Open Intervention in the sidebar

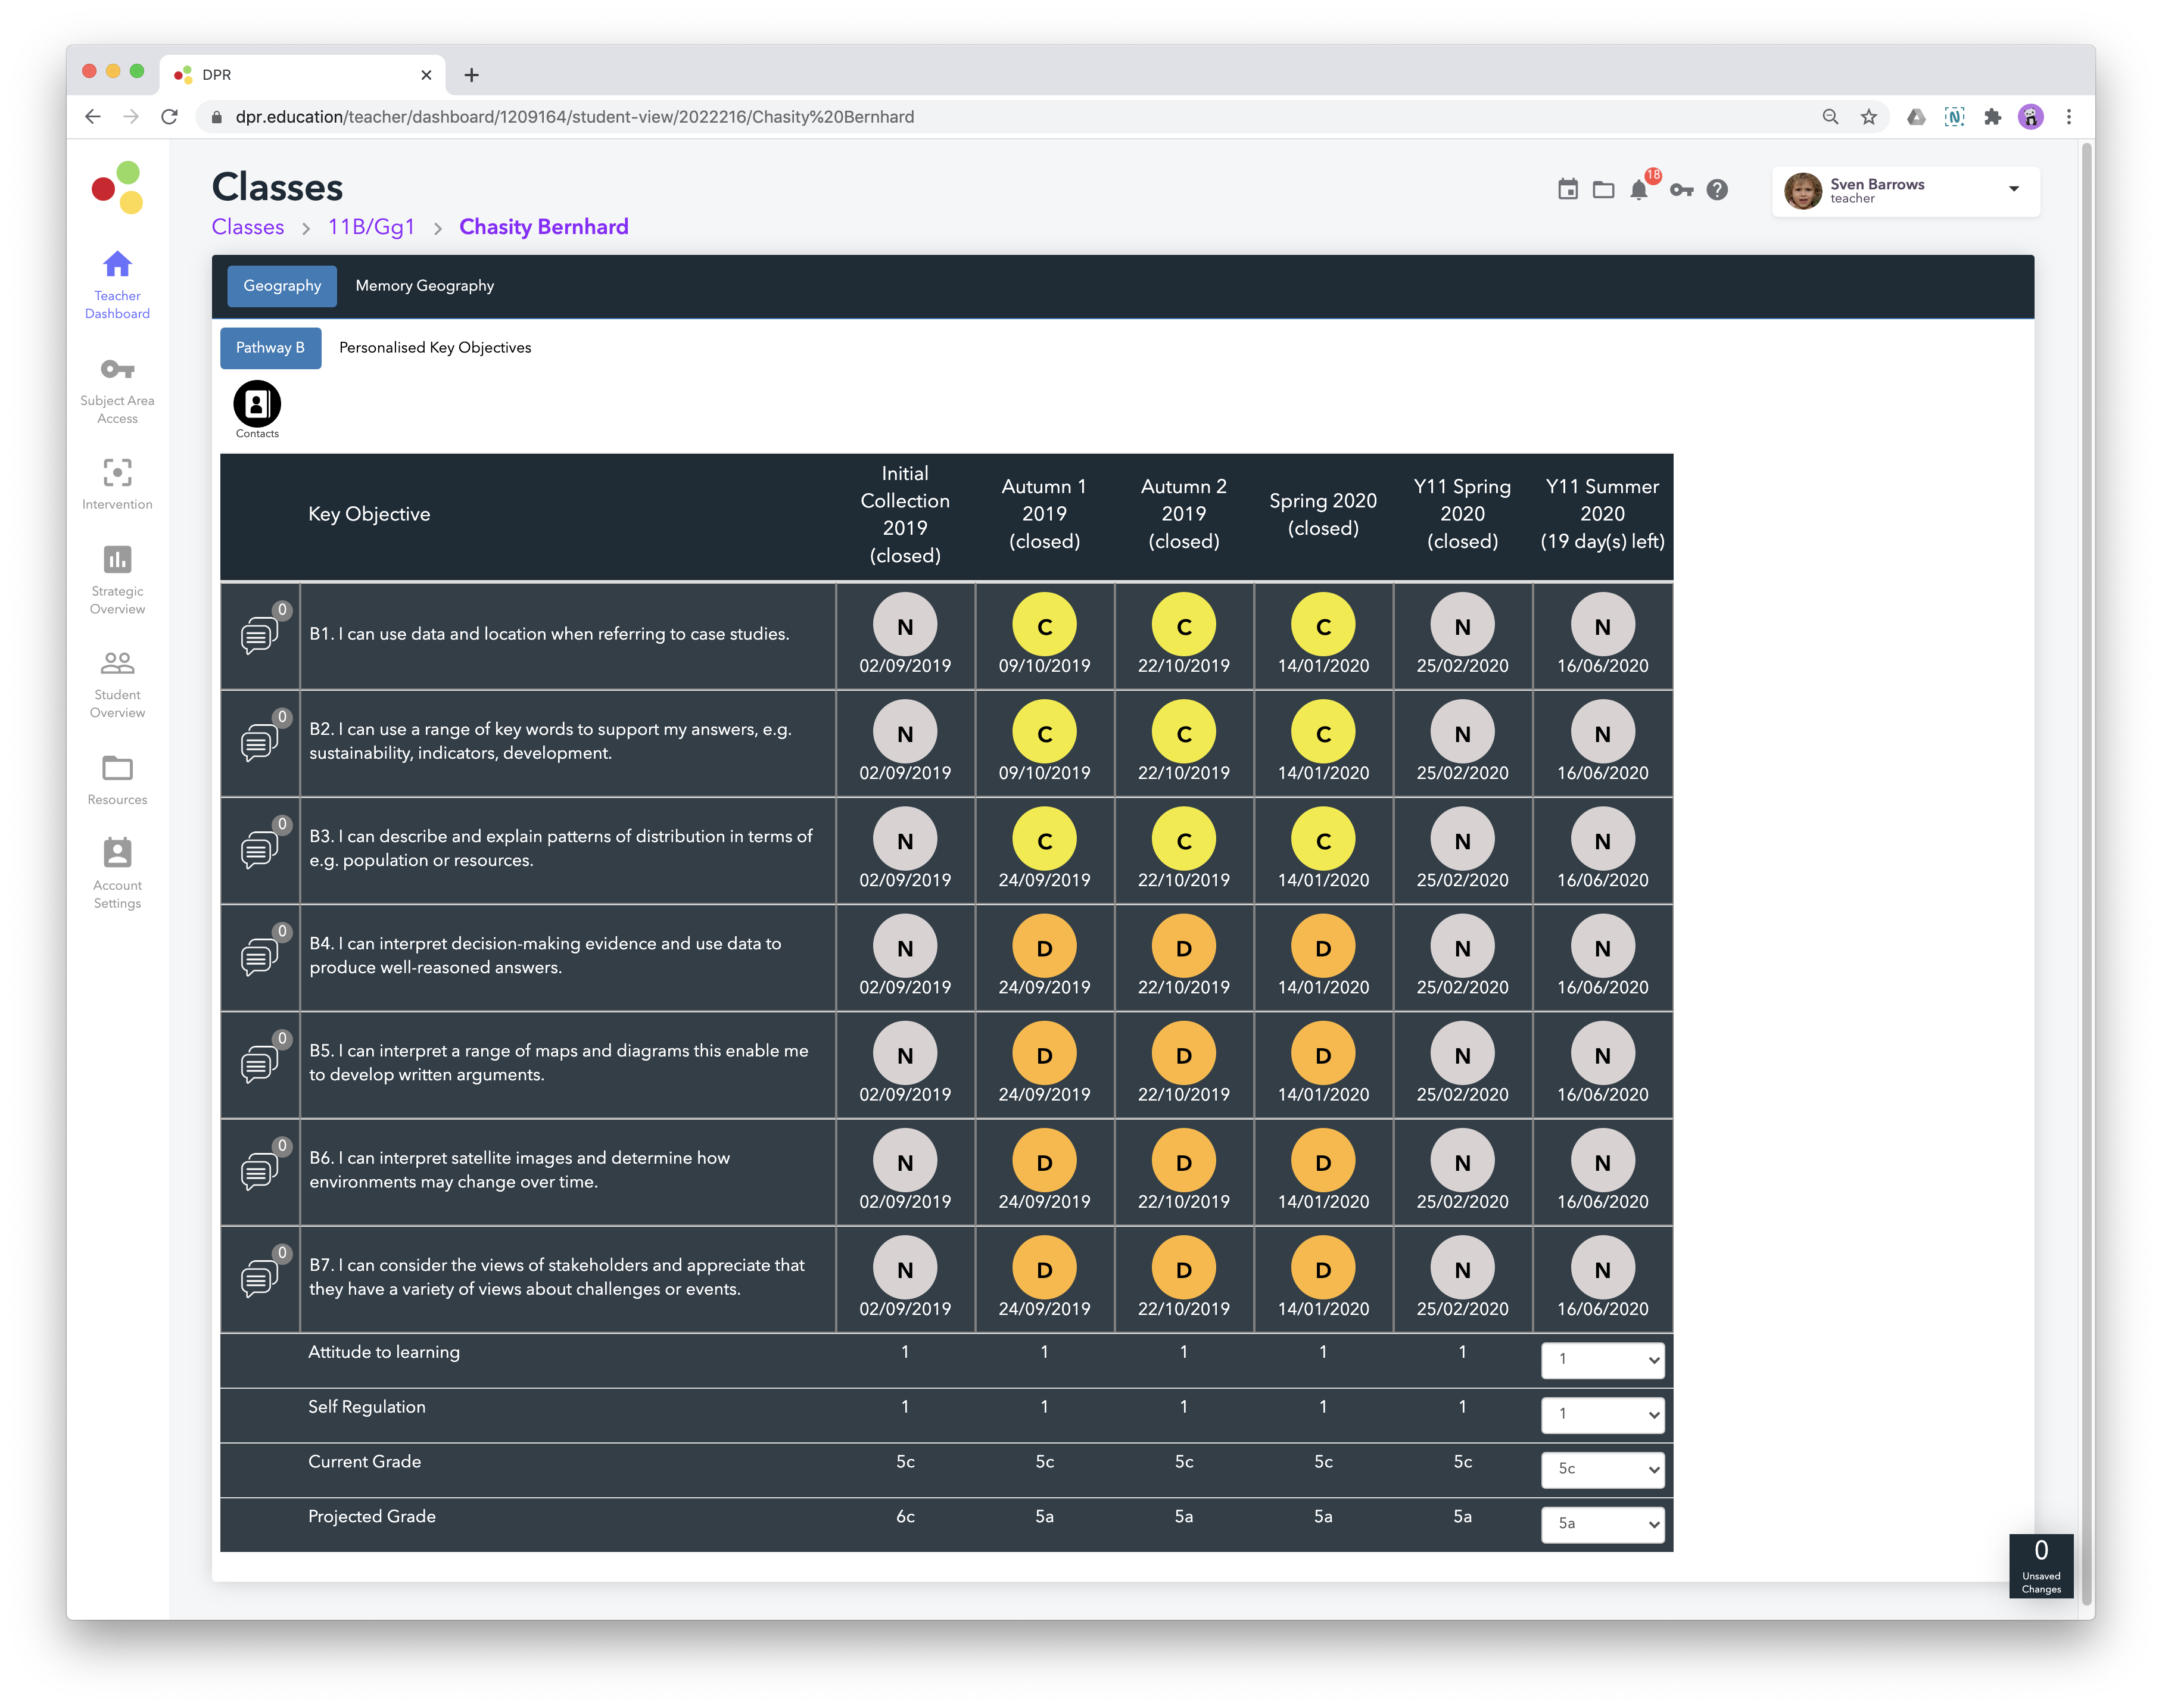[x=117, y=483]
